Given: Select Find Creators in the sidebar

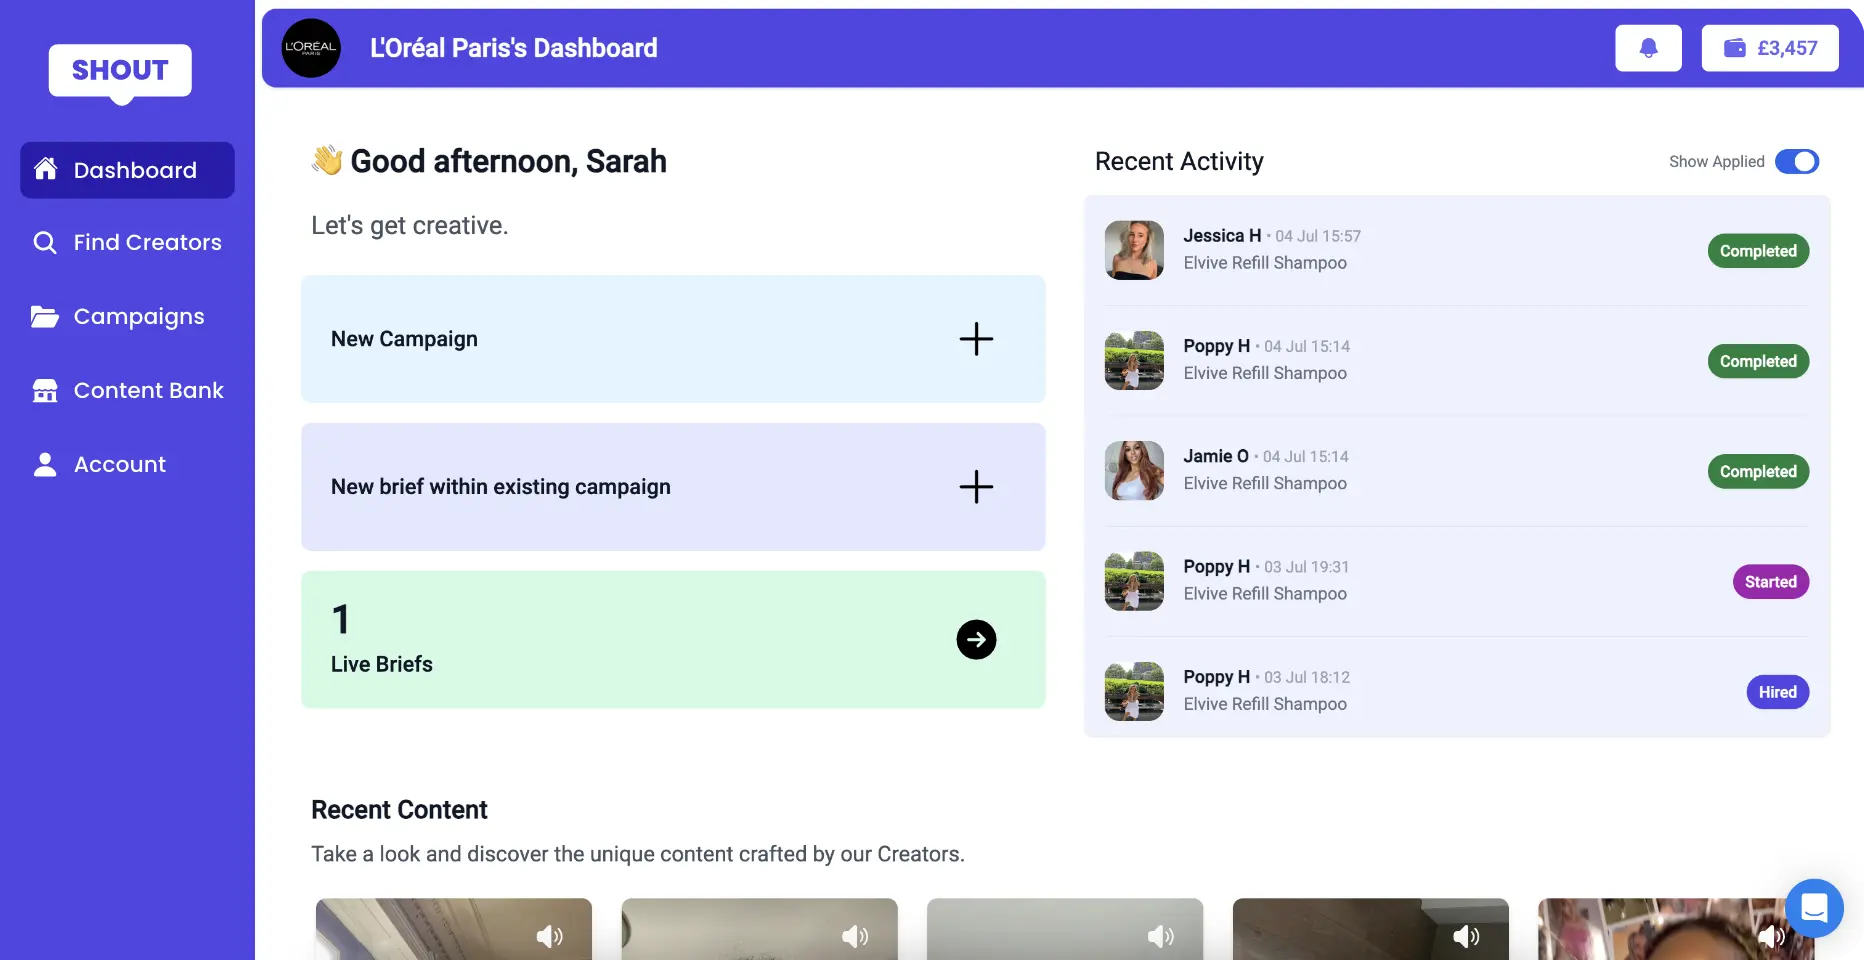Looking at the screenshot, I should pyautogui.click(x=147, y=242).
